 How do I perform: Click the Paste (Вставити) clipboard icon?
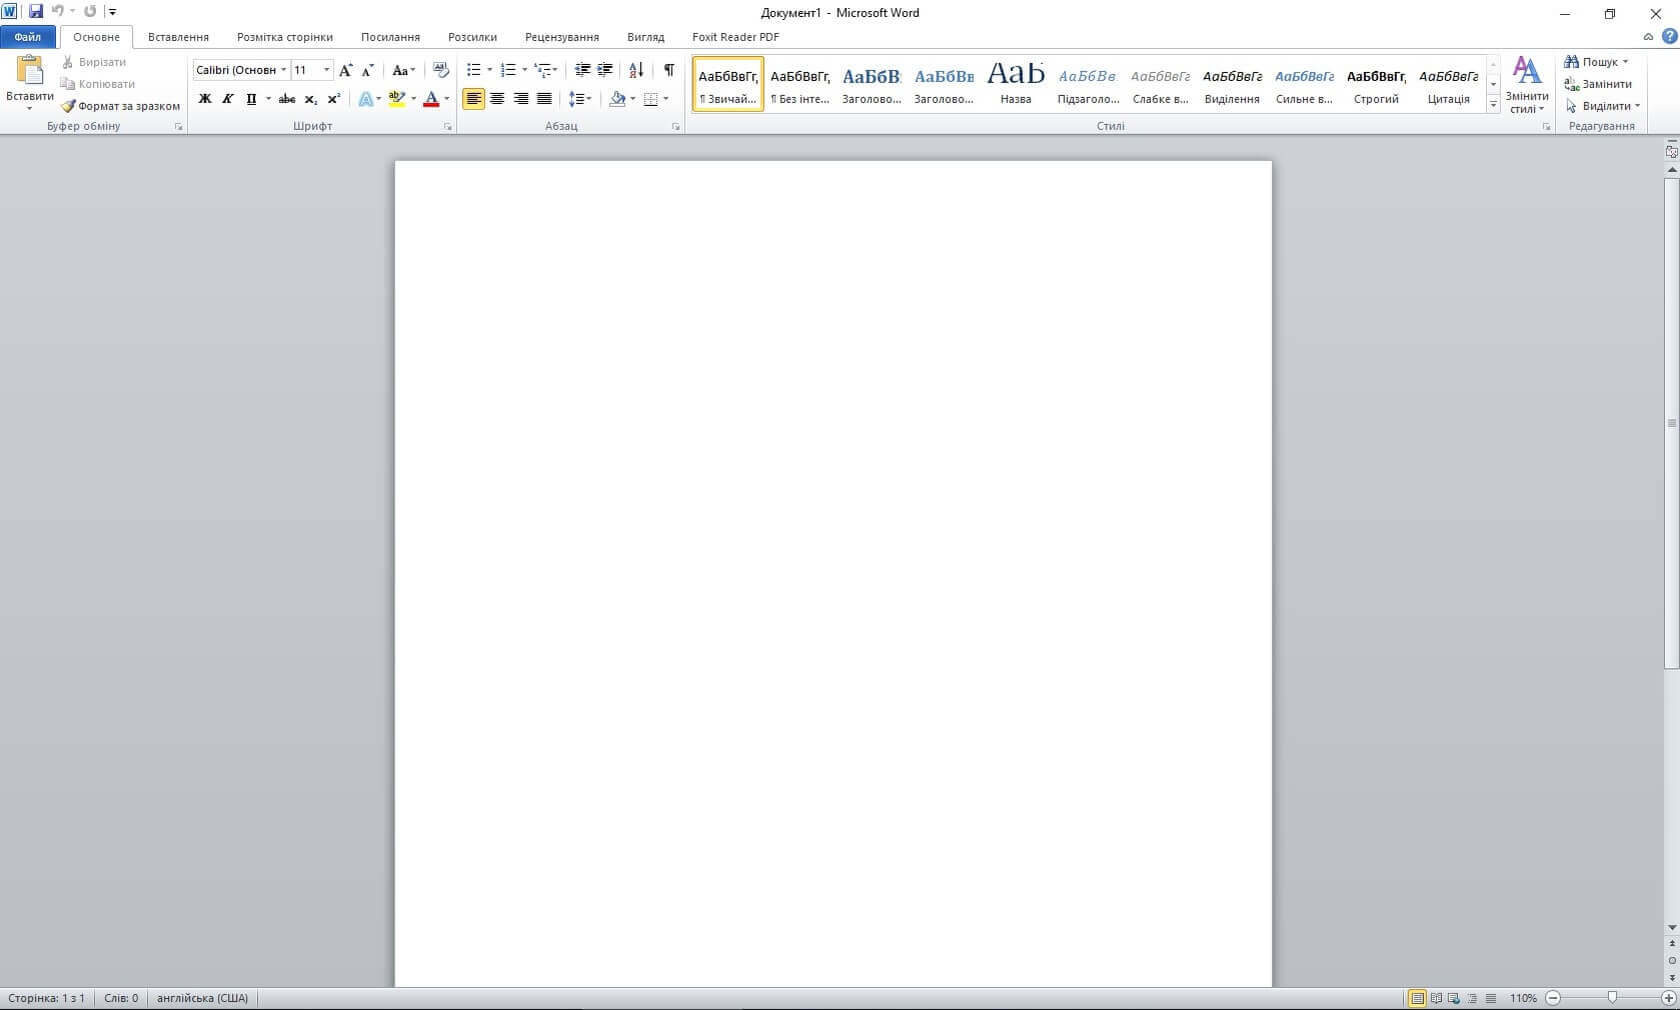[x=30, y=70]
